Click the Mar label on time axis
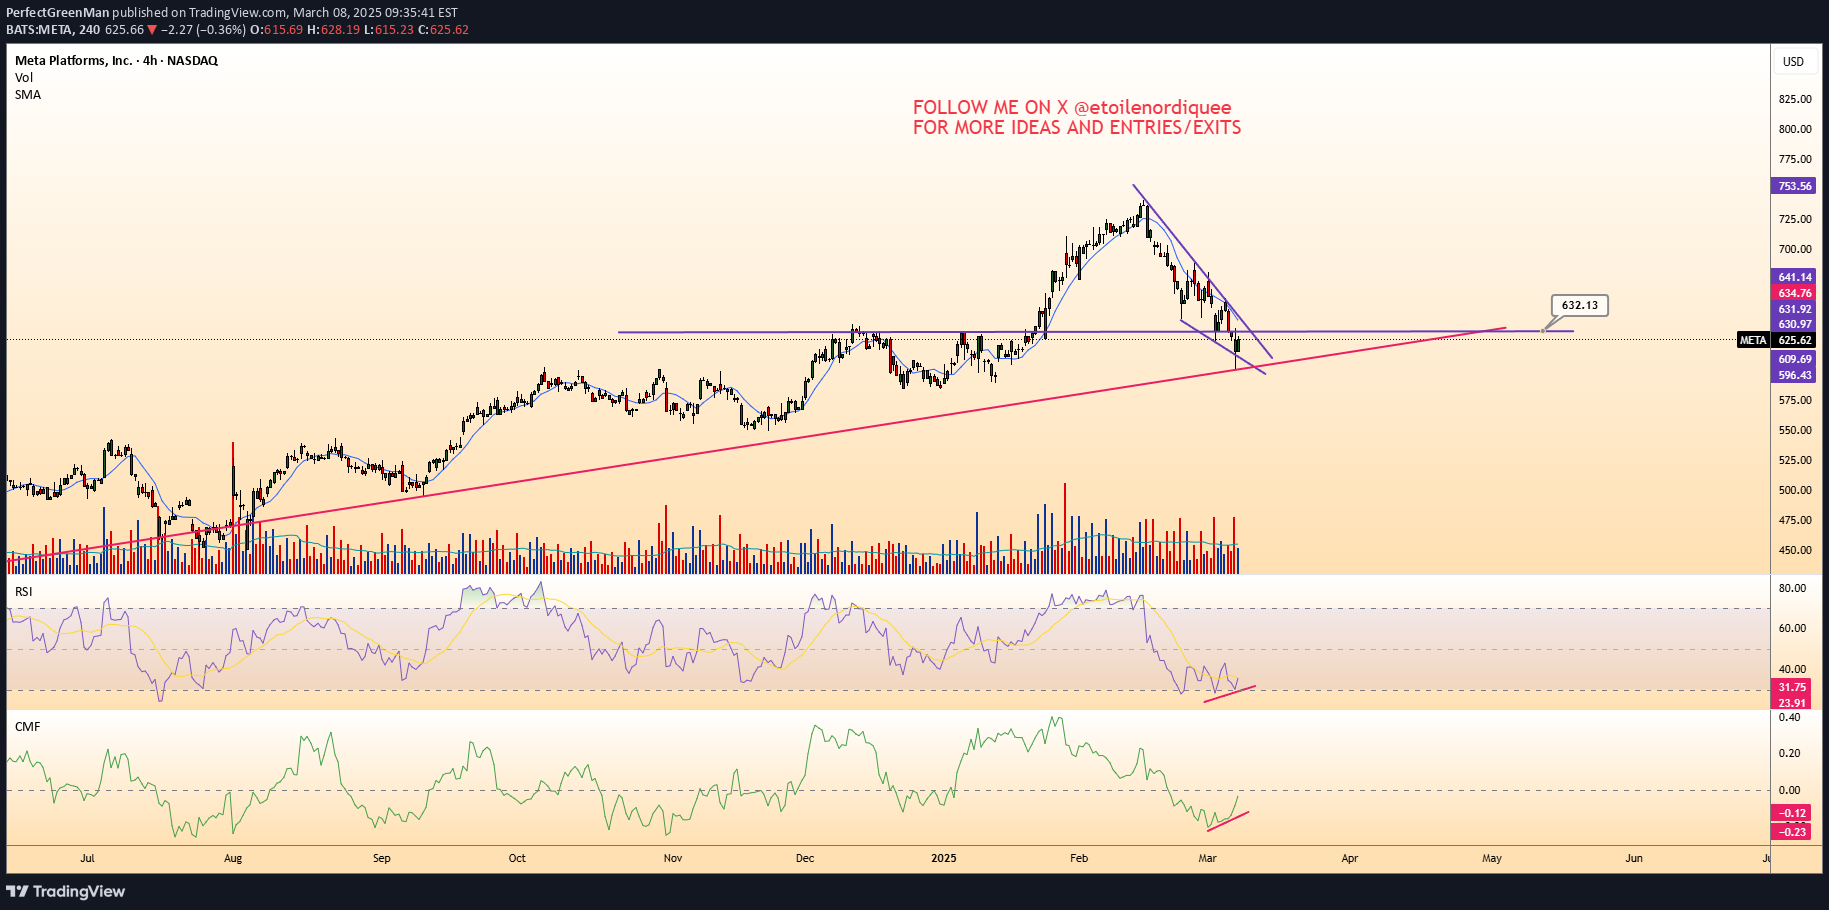The width and height of the screenshot is (1829, 910). pos(1207,858)
